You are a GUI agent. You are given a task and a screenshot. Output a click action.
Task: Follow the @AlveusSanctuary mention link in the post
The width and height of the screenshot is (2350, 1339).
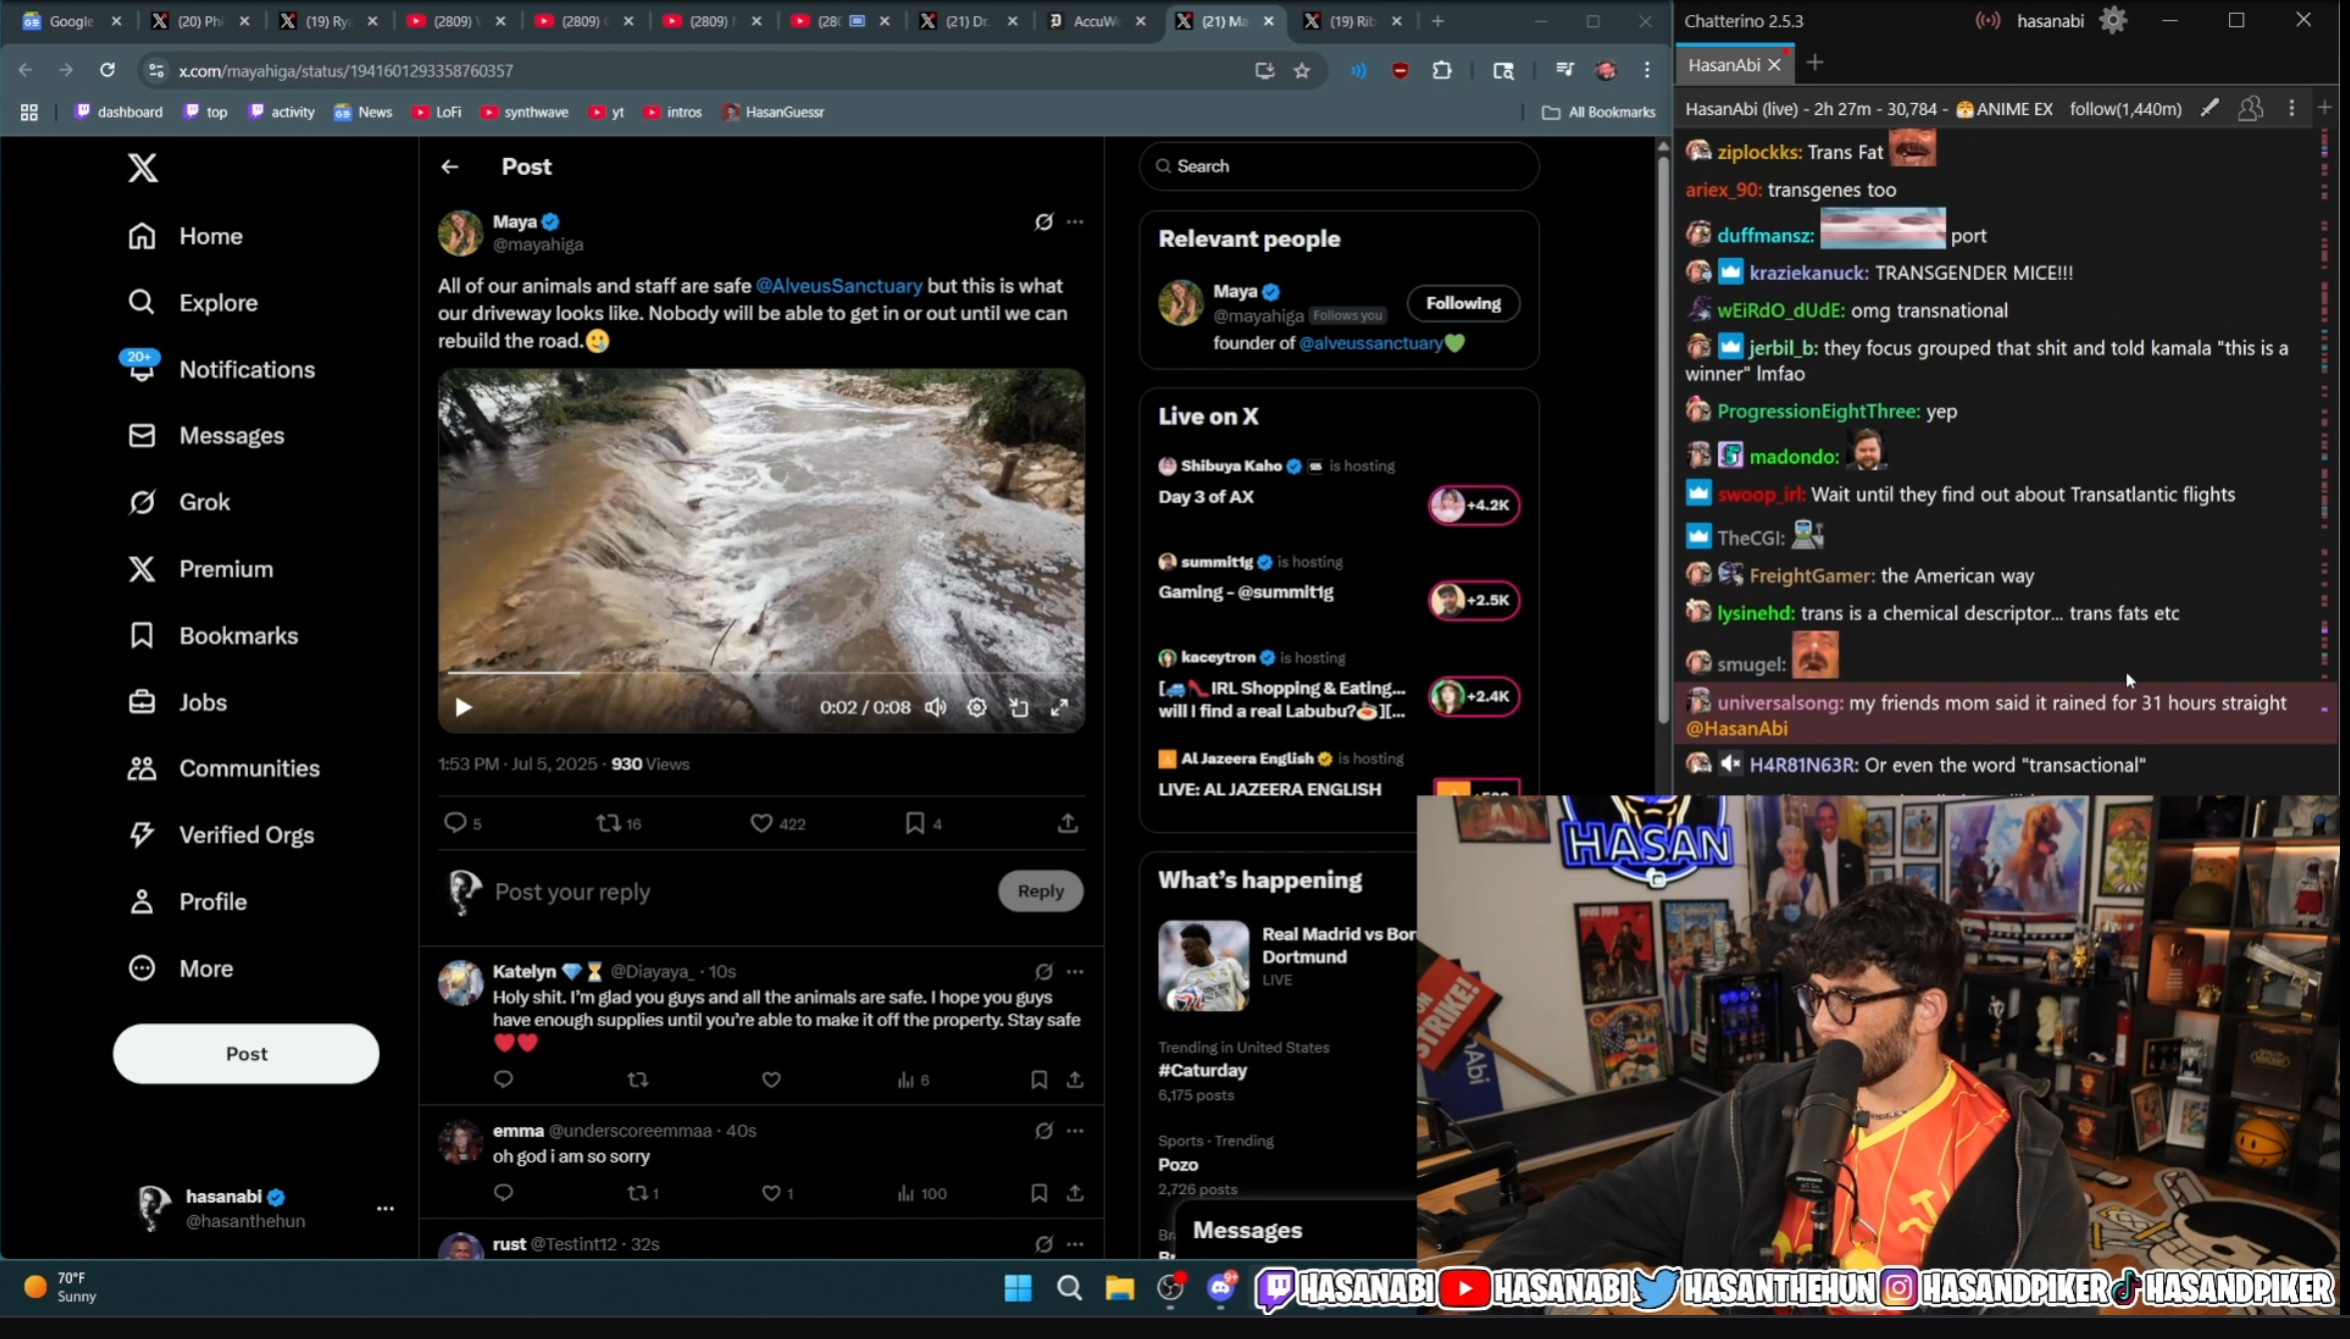click(839, 286)
